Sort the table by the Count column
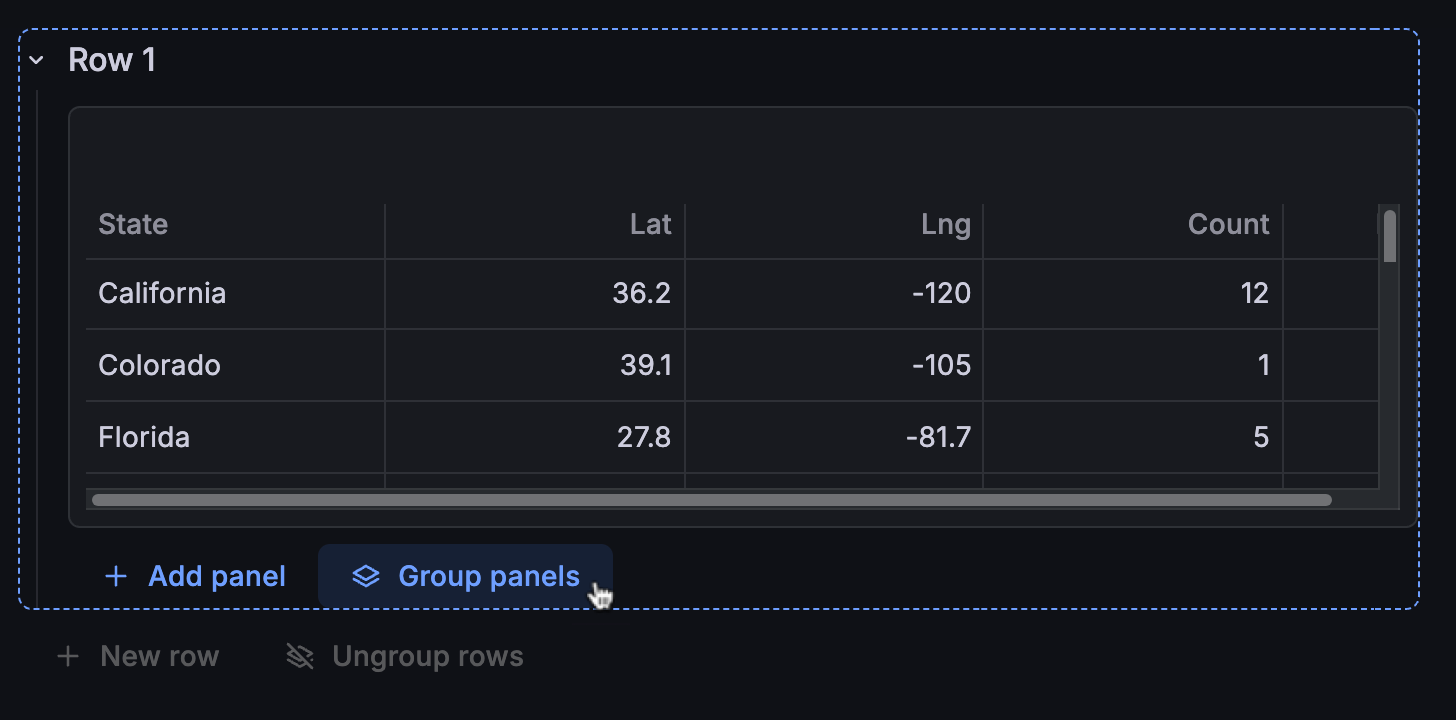This screenshot has width=1456, height=720. 1228,224
